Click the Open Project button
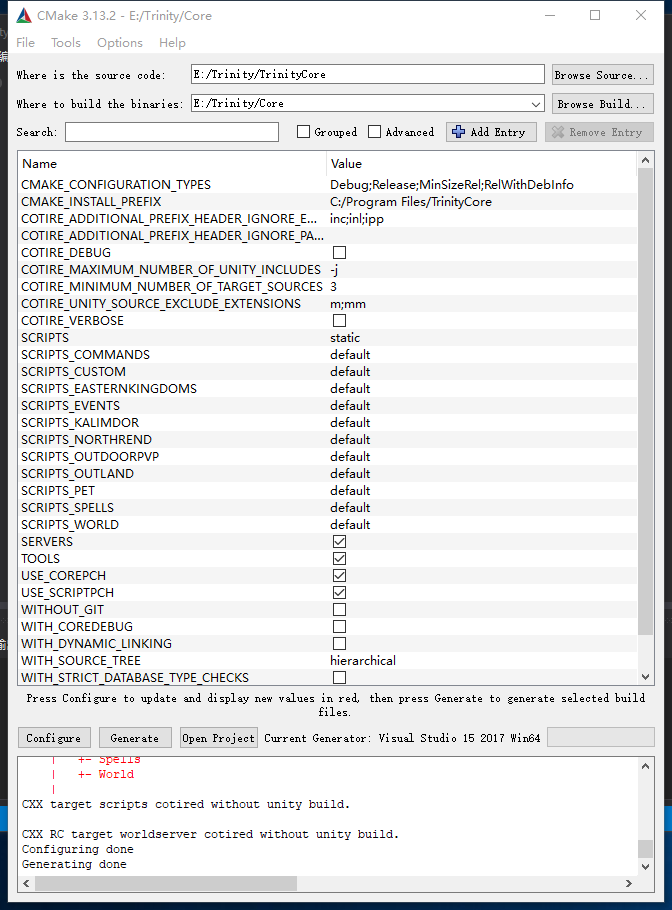The width and height of the screenshot is (672, 910). pos(218,738)
